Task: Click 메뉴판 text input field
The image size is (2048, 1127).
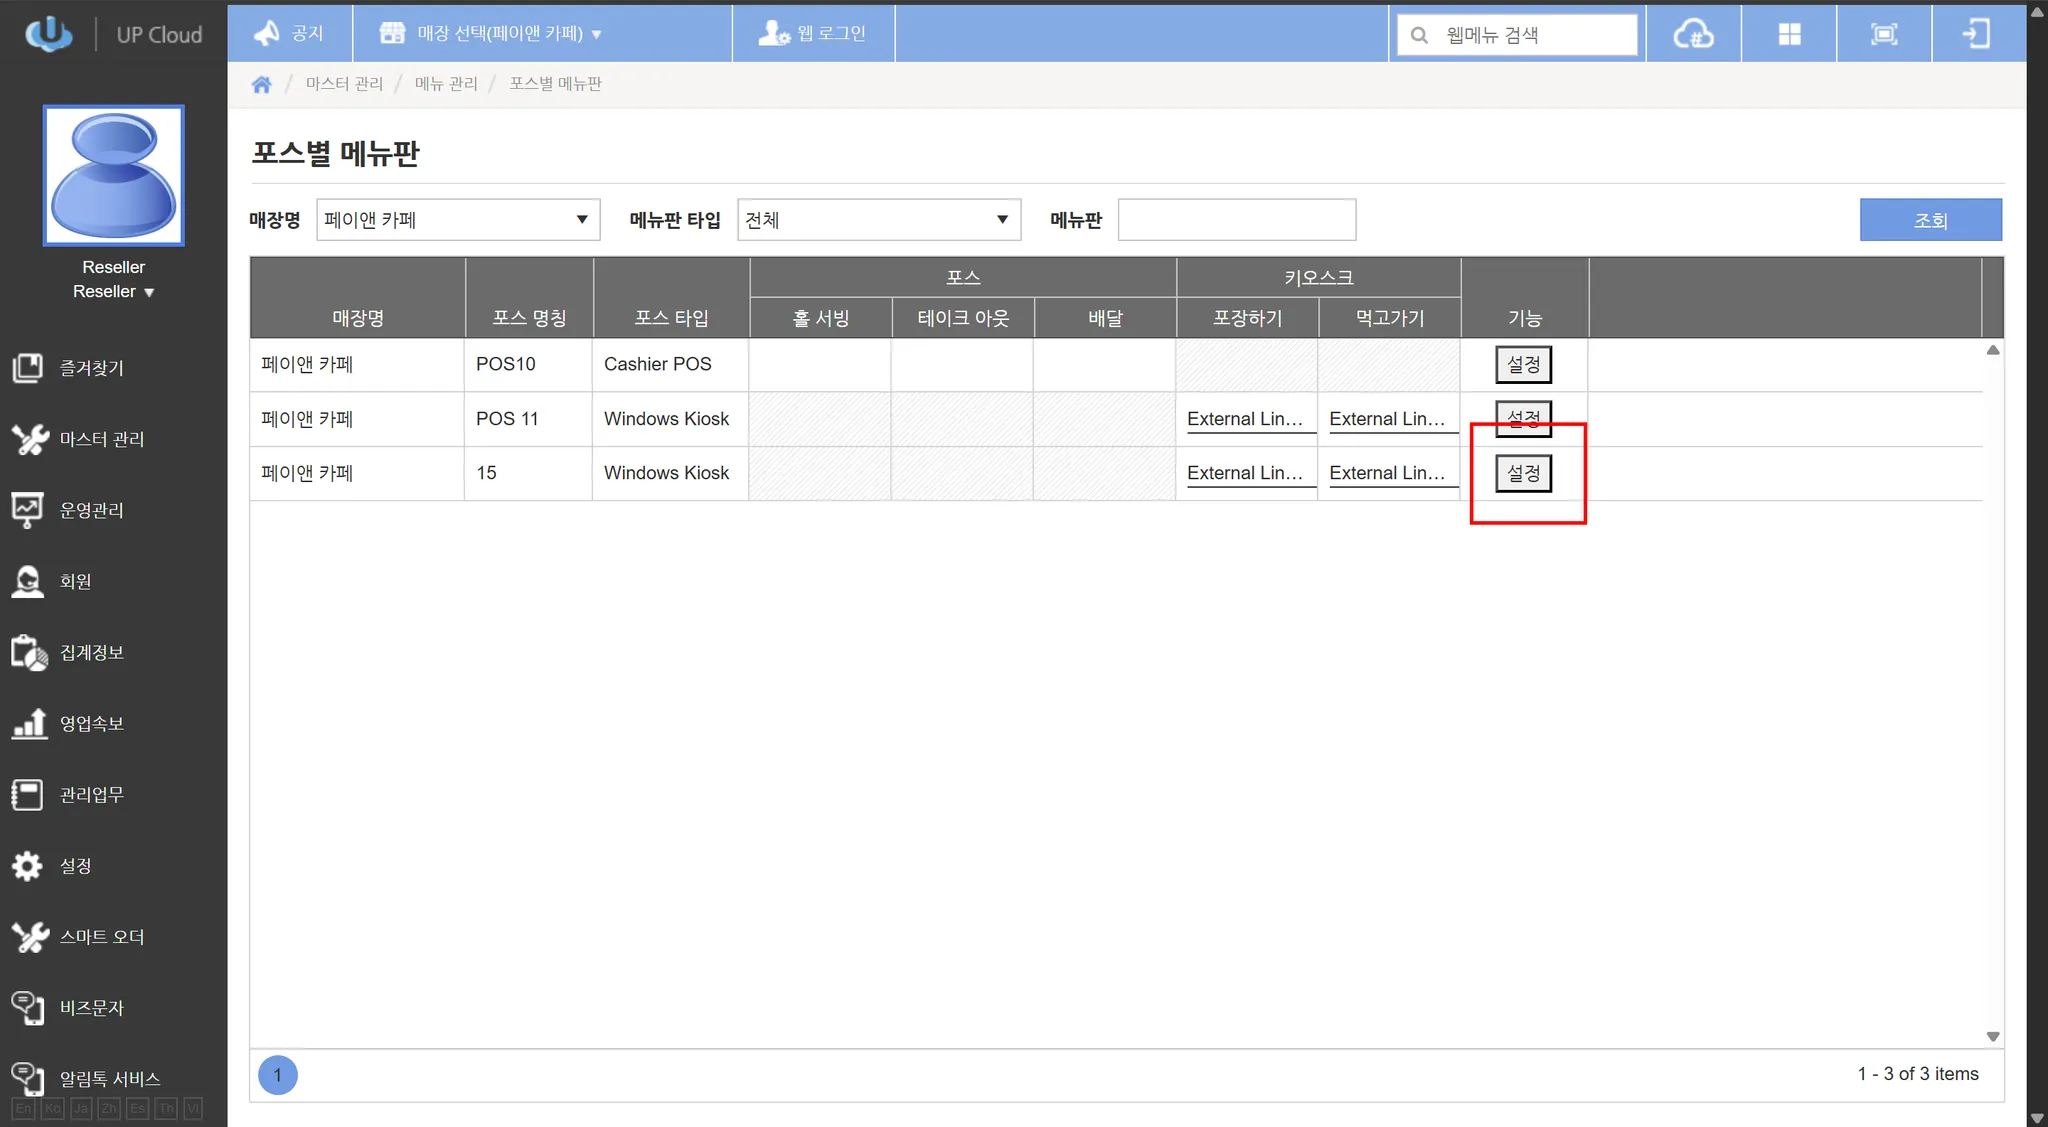Action: (1236, 220)
